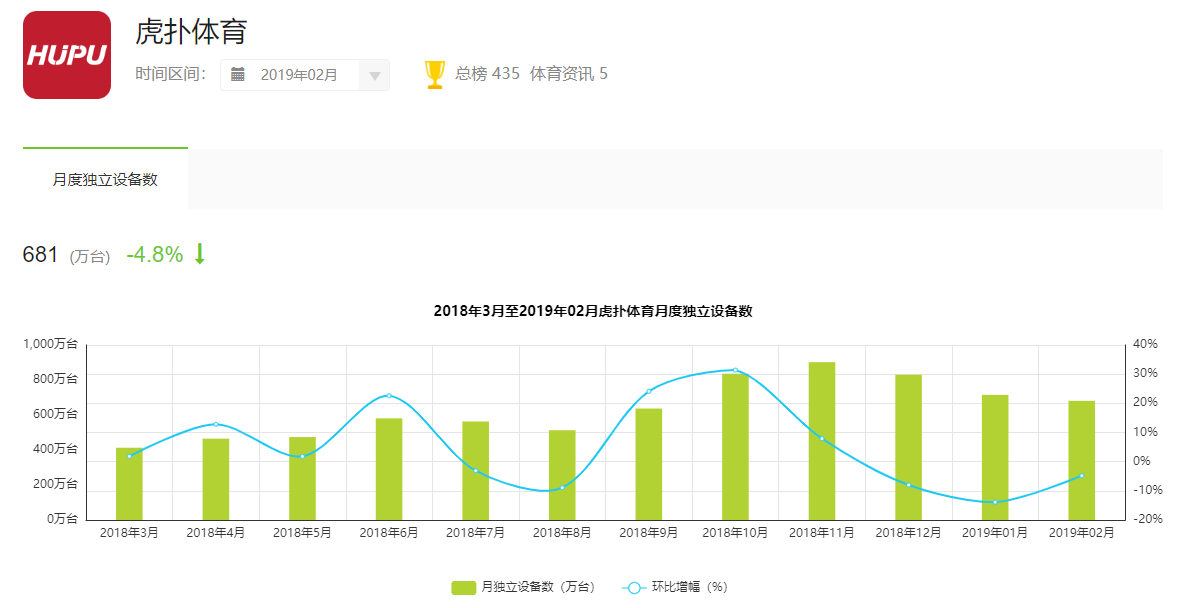Image resolution: width=1187 pixels, height=608 pixels.
Task: Click the 2018年5月 green bar
Action: [302, 479]
